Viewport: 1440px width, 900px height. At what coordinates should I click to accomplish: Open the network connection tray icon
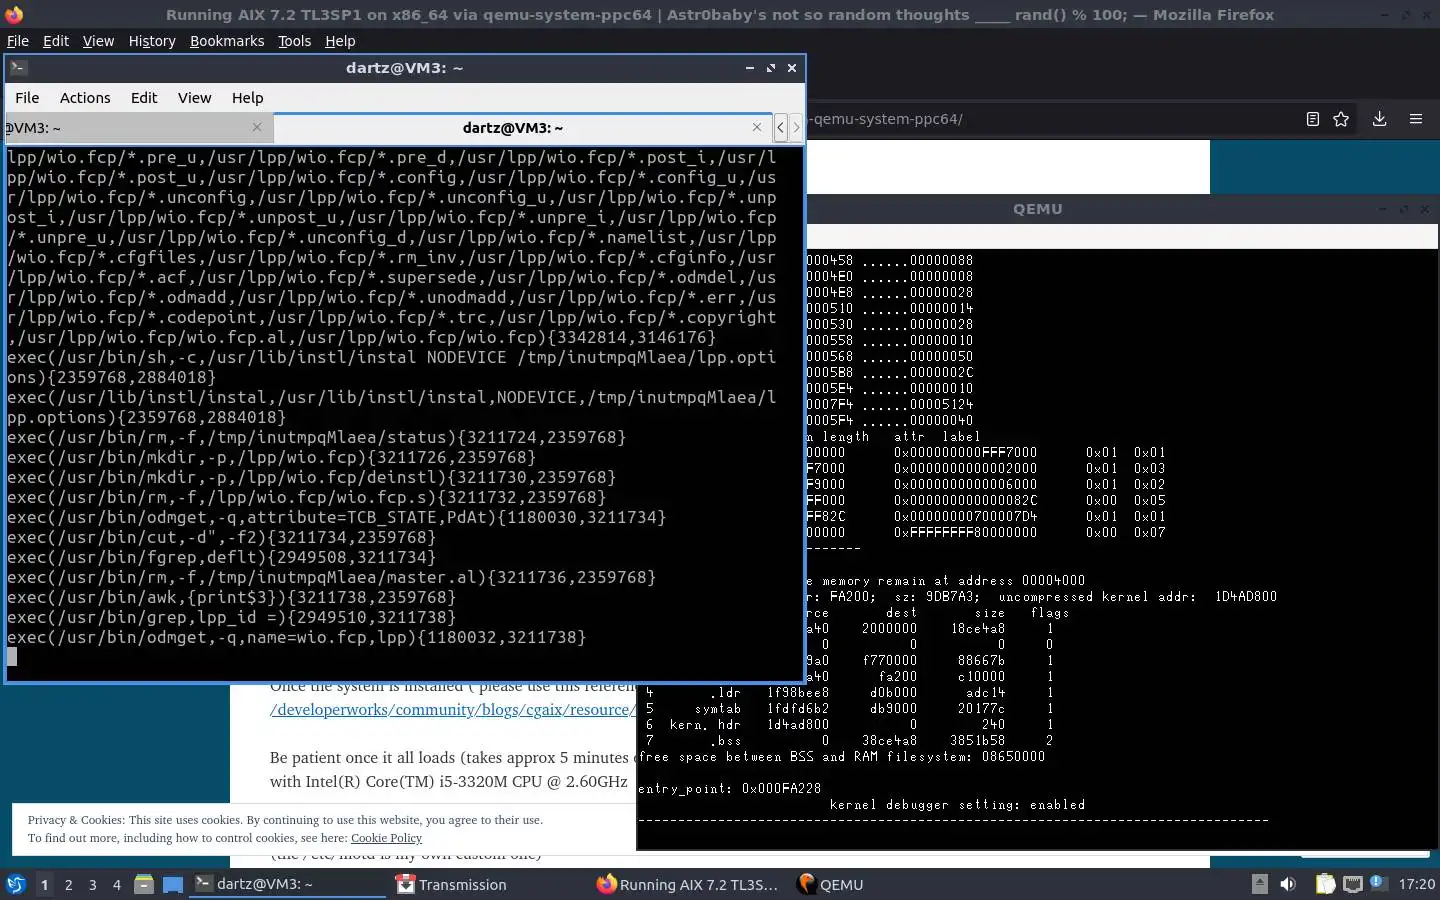pyautogui.click(x=1352, y=884)
